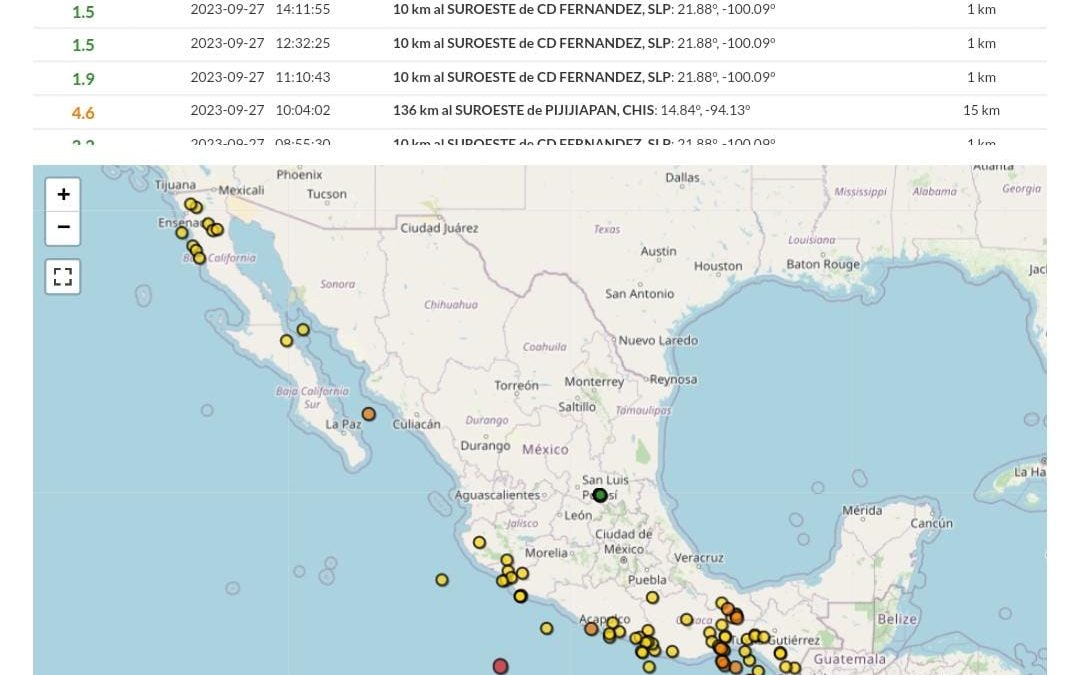This screenshot has width=1080, height=675.
Task: Click the Guatemala label on the map
Action: [x=849, y=659]
